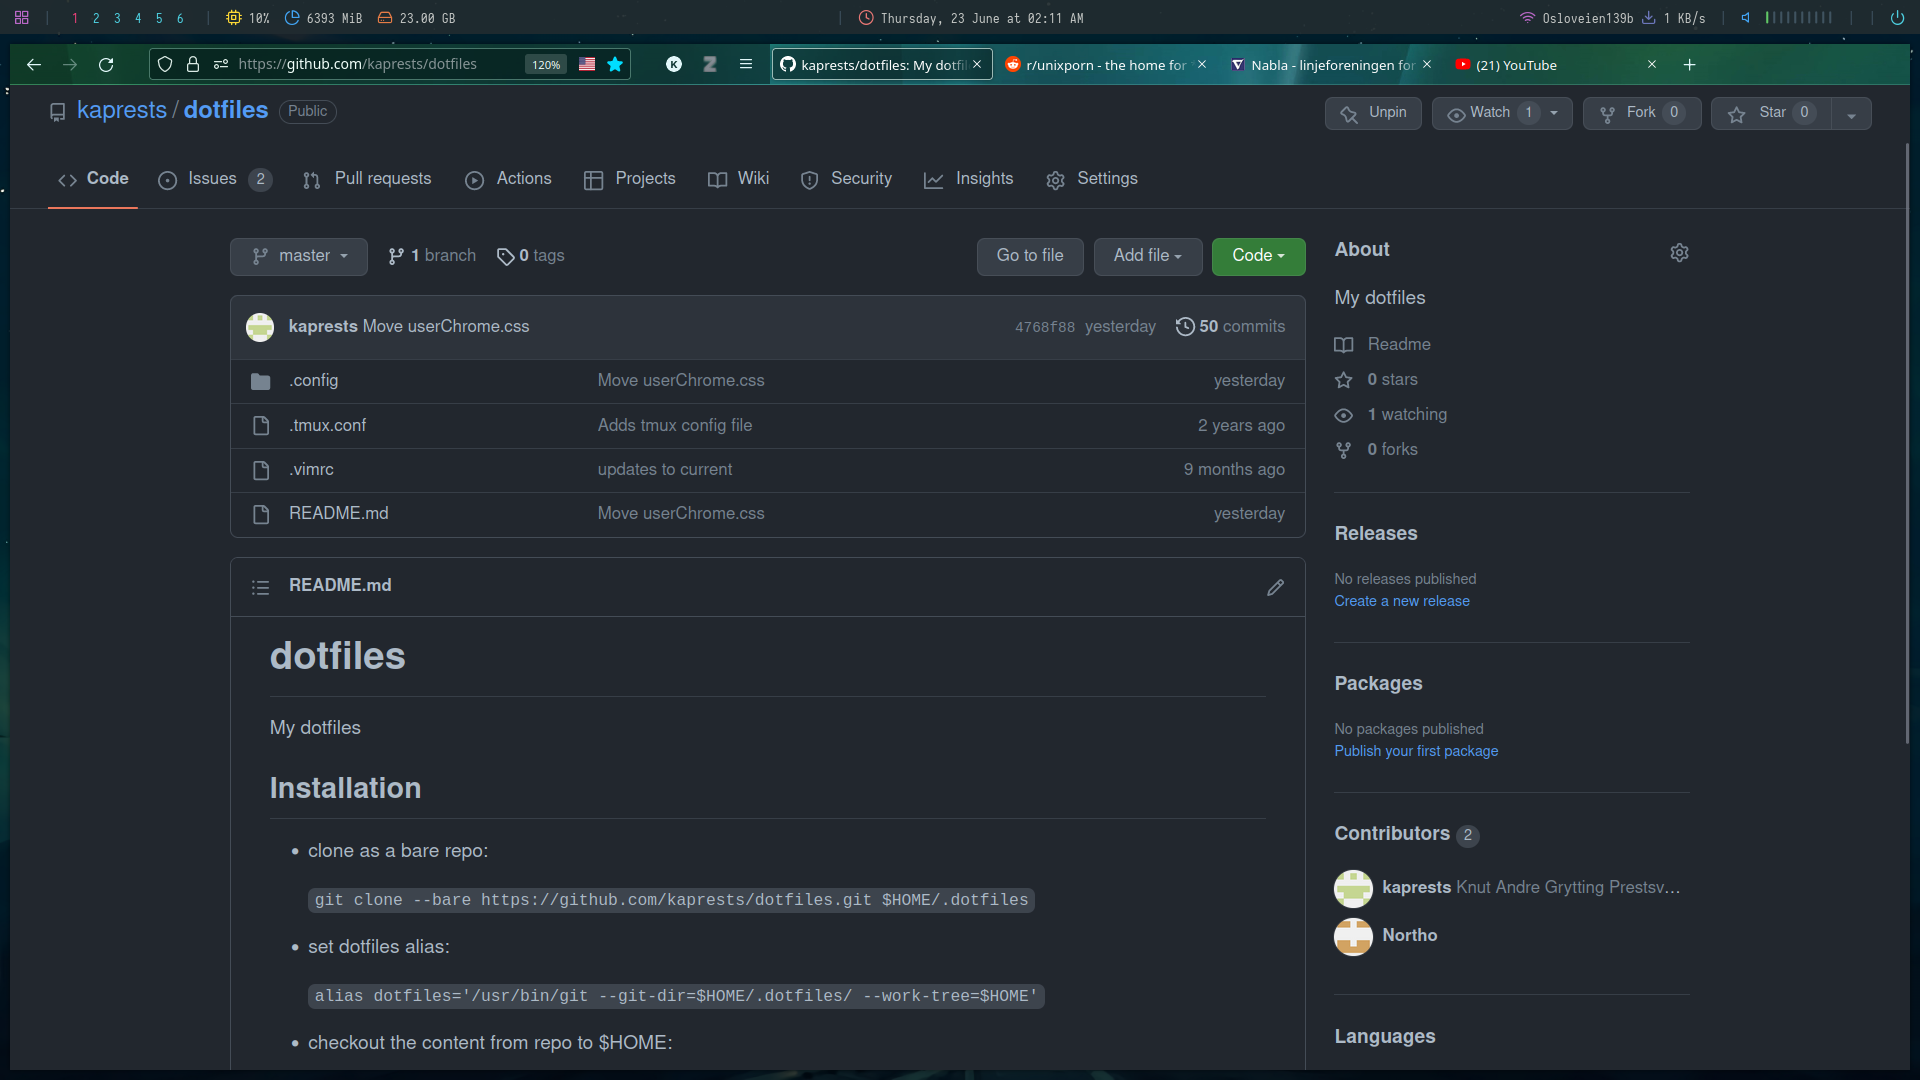View the 0 stars link

click(x=1377, y=380)
